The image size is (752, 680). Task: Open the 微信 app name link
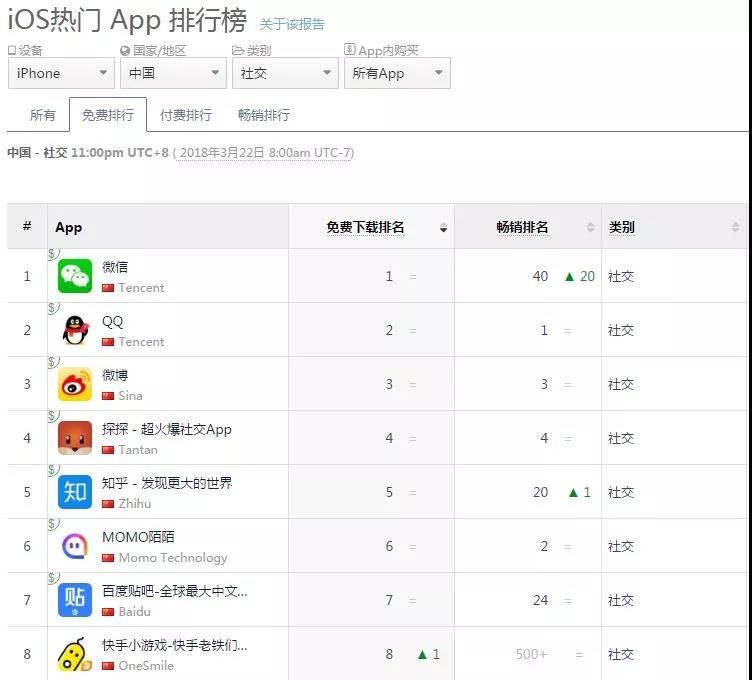coord(115,267)
